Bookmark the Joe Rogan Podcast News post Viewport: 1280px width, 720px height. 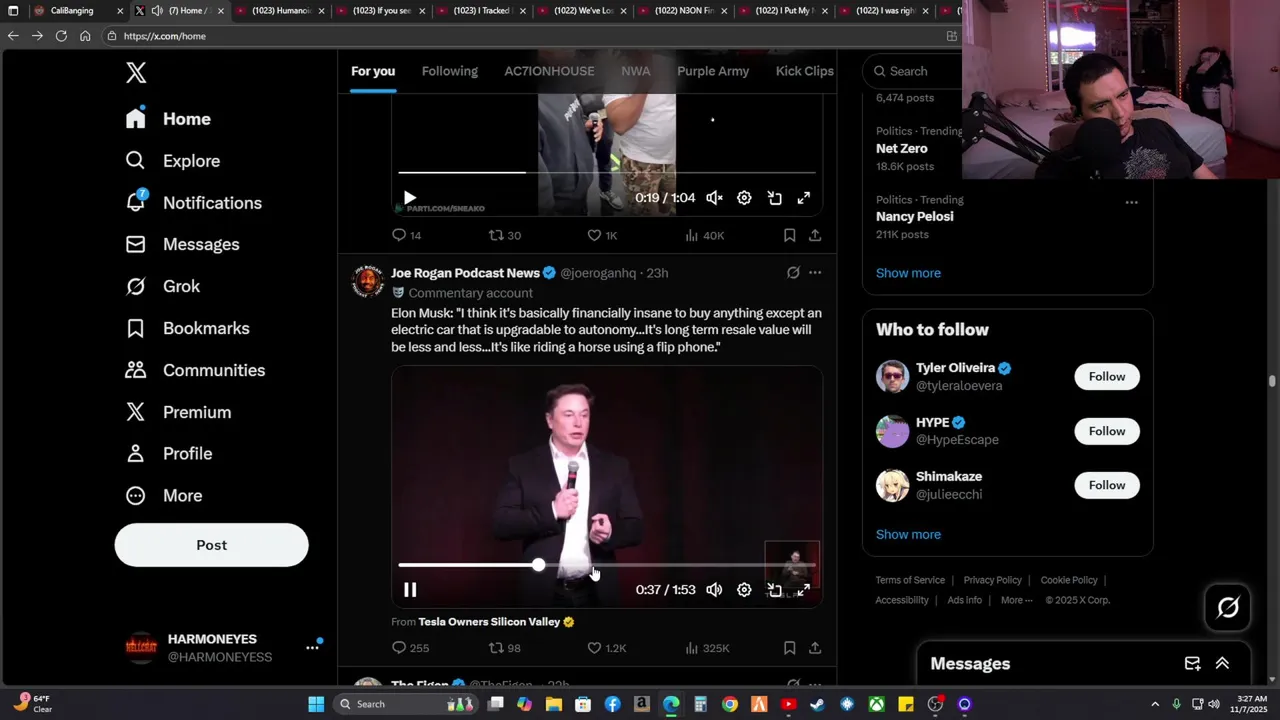pos(789,648)
